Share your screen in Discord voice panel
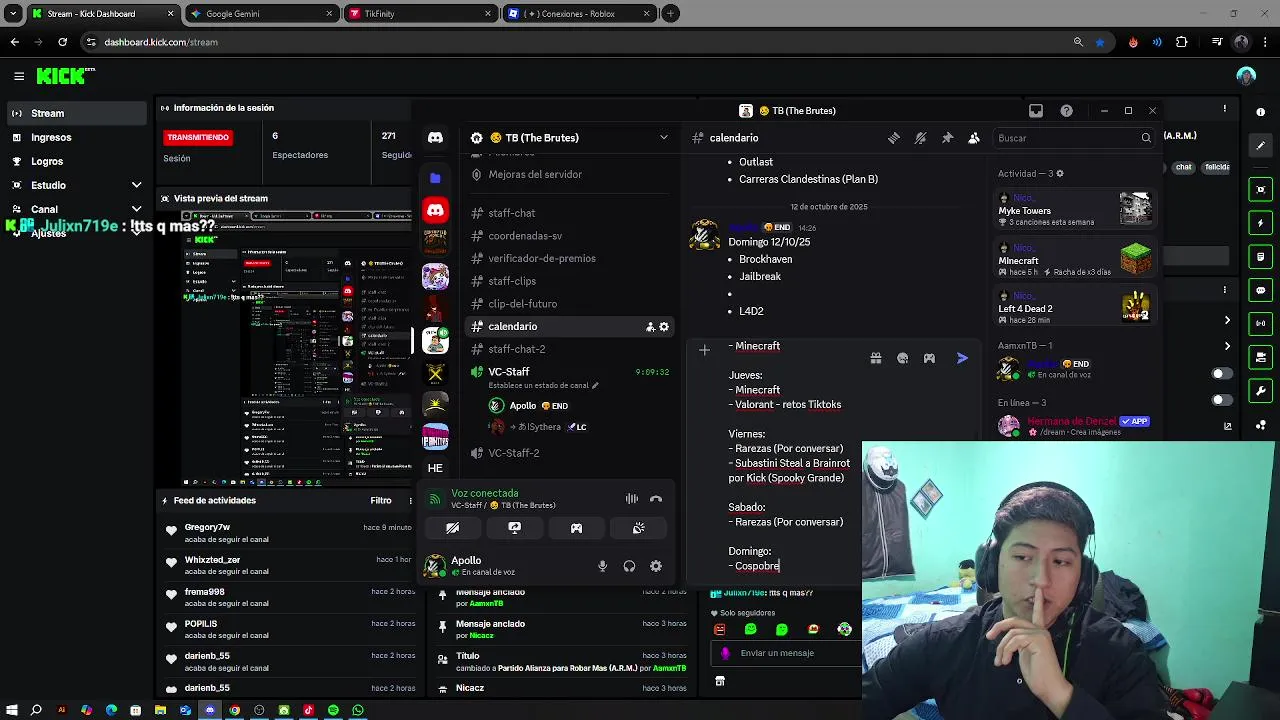1280x720 pixels. [x=514, y=528]
